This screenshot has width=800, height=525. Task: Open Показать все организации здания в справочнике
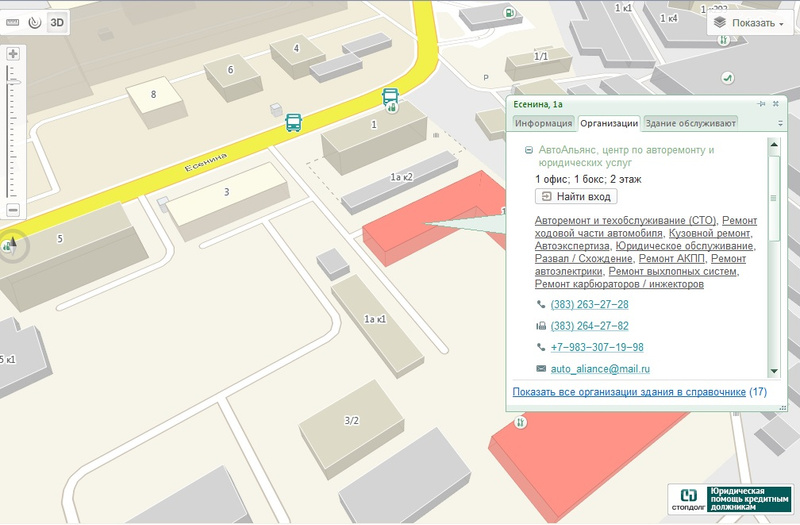(x=629, y=392)
